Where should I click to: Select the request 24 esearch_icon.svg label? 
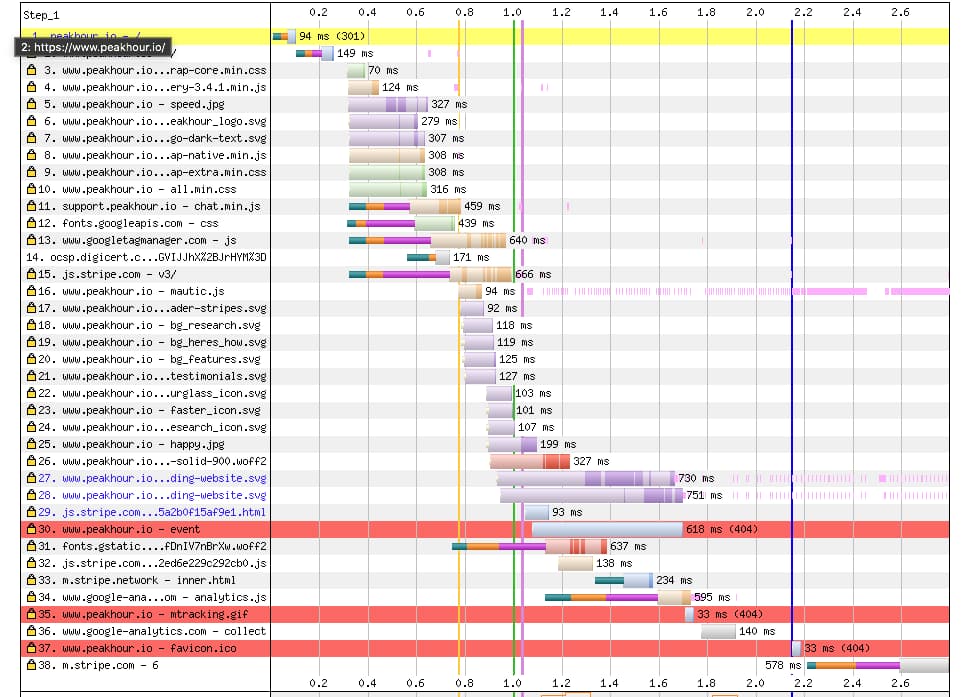152,427
